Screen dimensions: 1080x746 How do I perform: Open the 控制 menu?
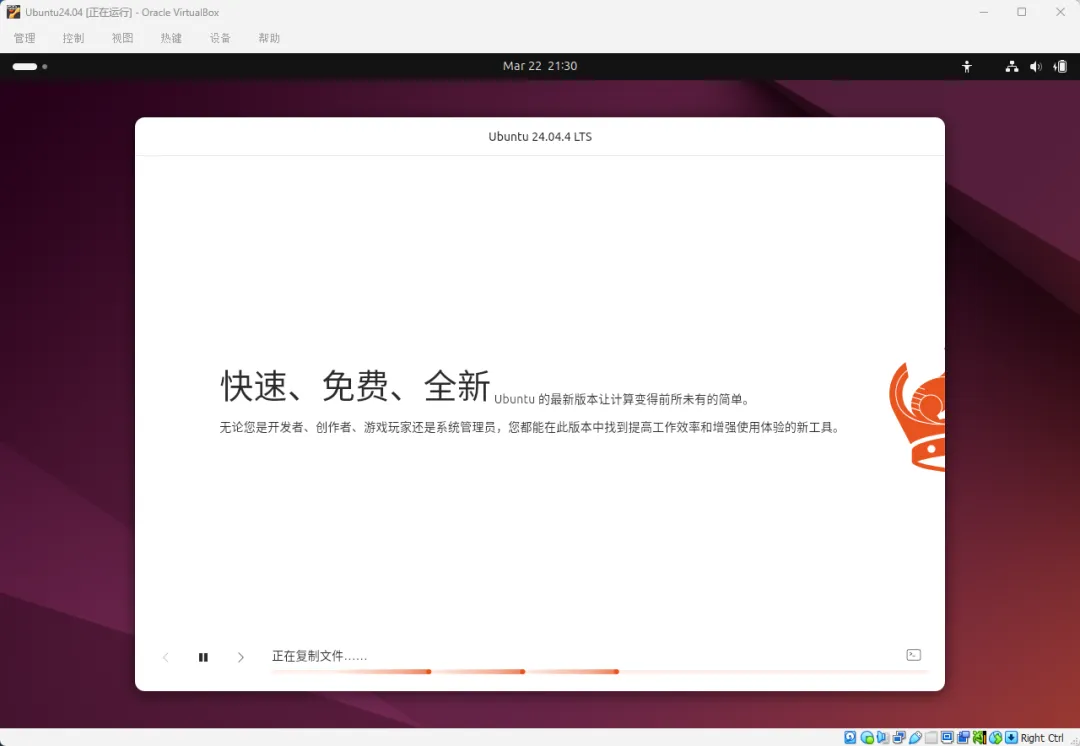pyautogui.click(x=74, y=38)
